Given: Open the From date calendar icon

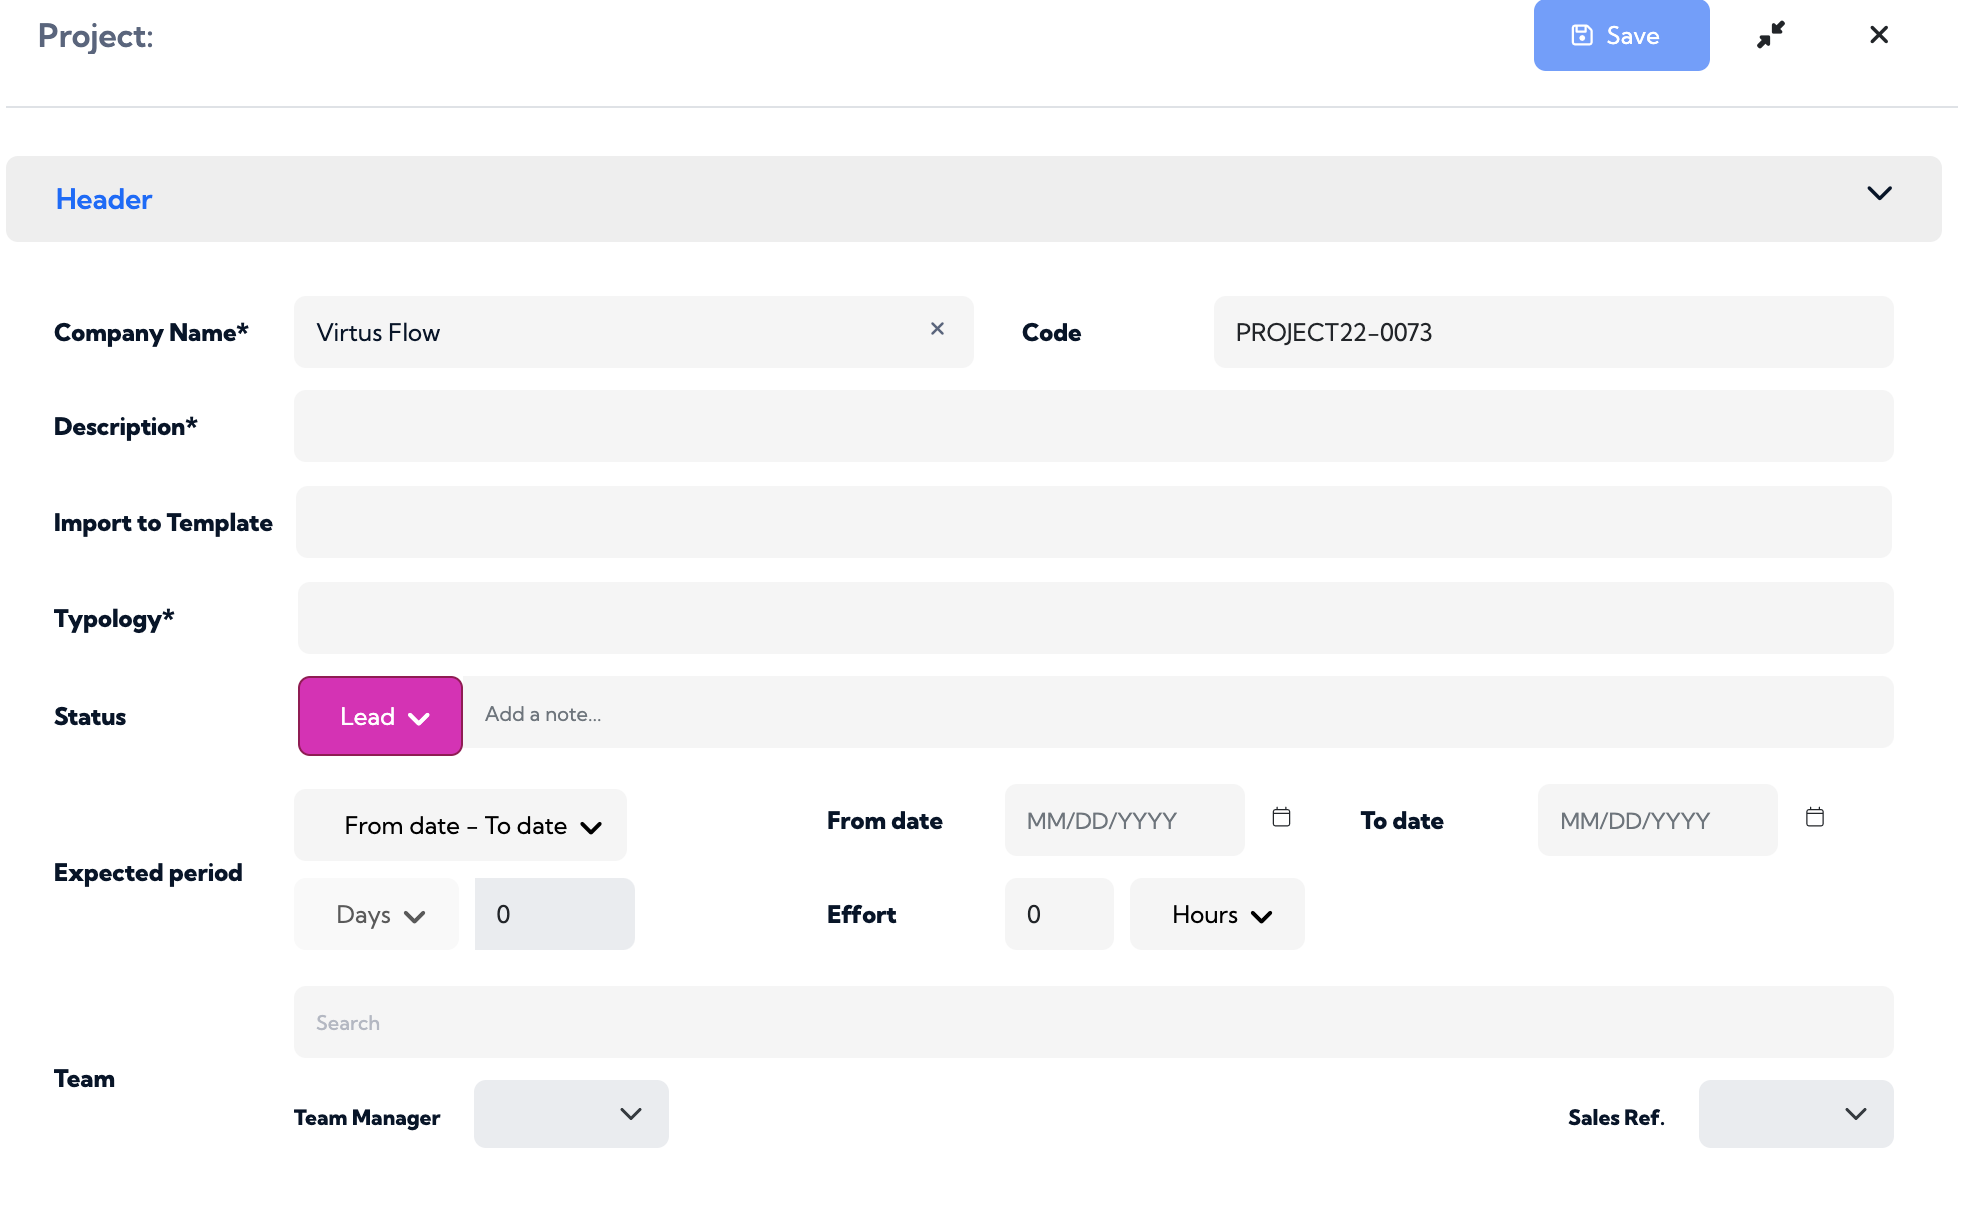Looking at the screenshot, I should [x=1281, y=817].
